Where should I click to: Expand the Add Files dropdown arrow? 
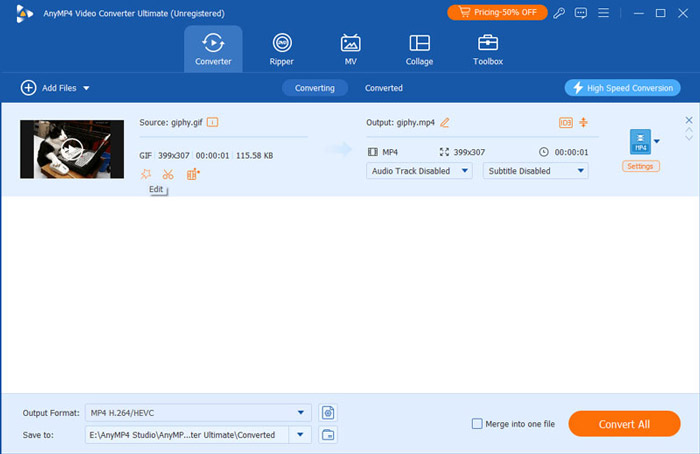point(86,88)
